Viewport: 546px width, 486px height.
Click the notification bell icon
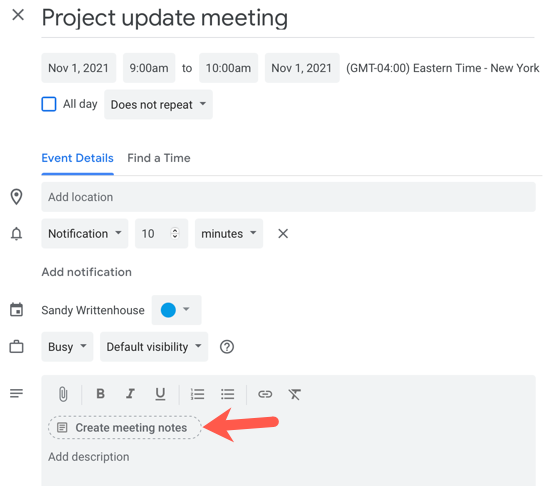[16, 234]
